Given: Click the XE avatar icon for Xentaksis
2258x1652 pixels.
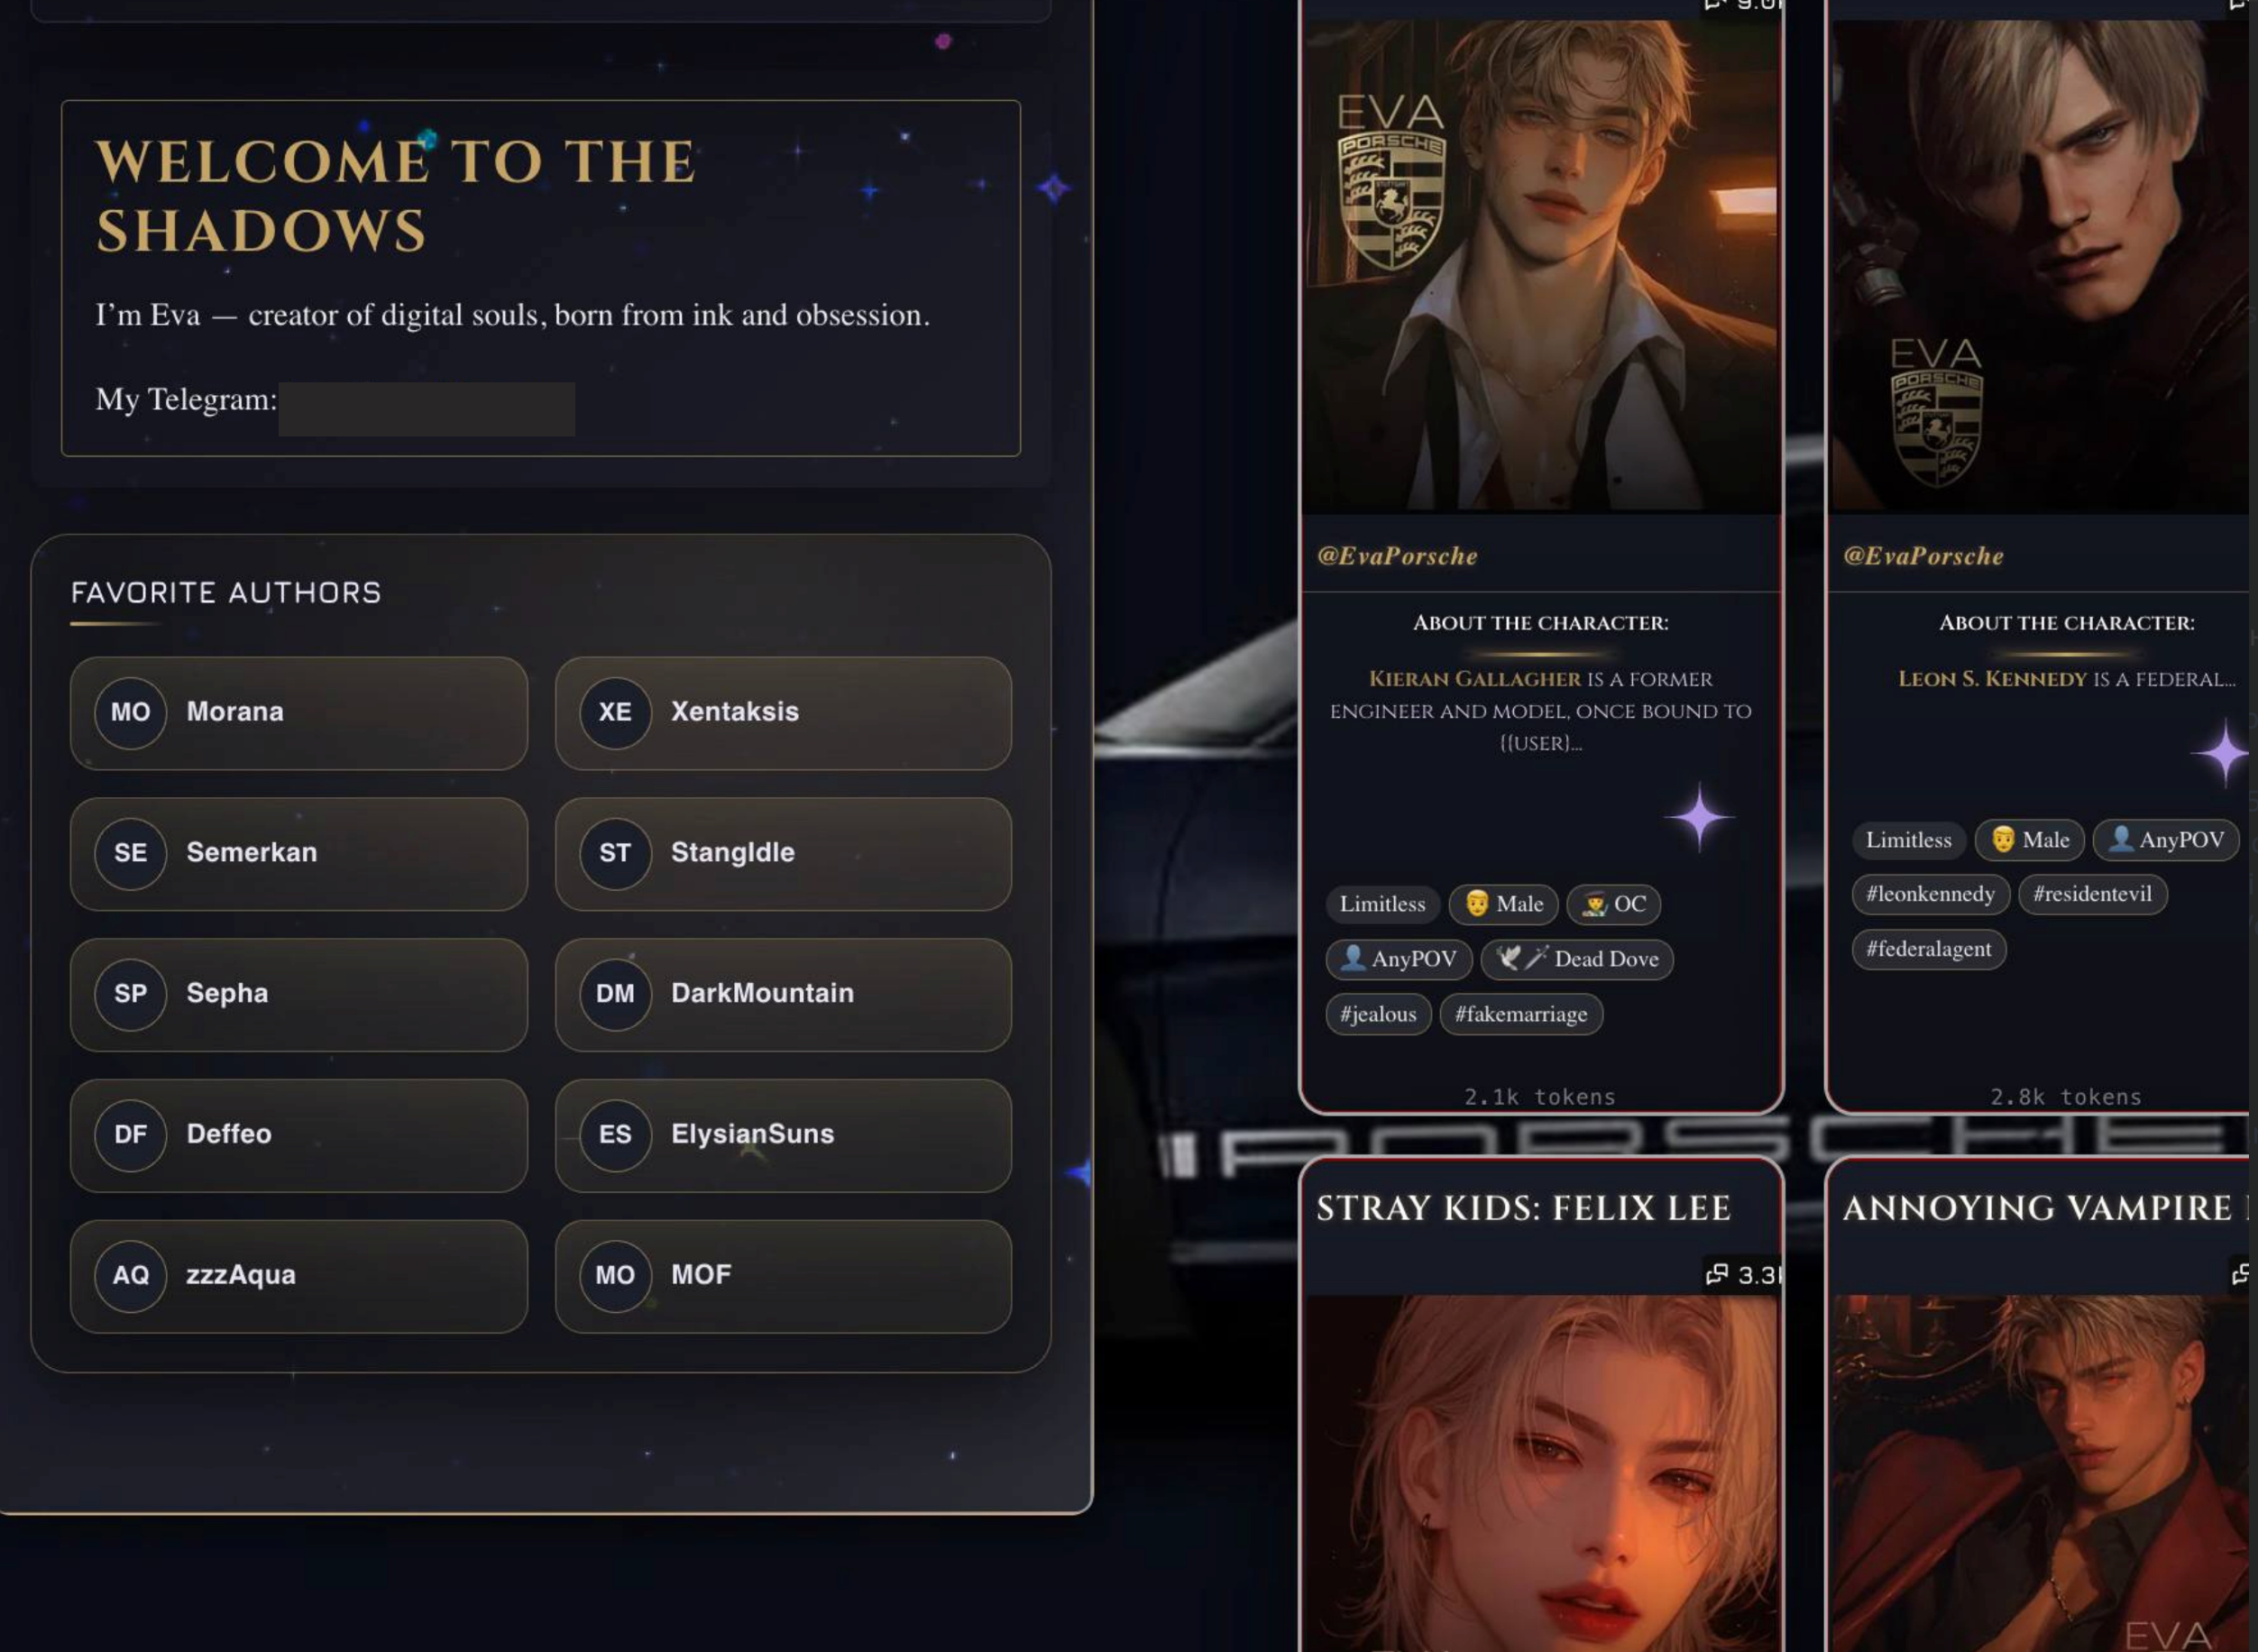Looking at the screenshot, I should (x=615, y=712).
